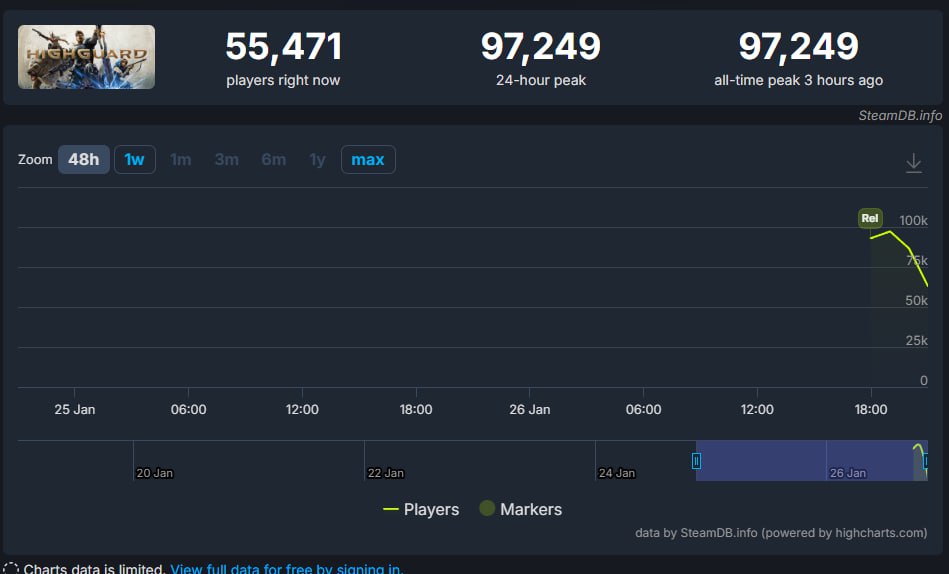The image size is (949, 574).
Task: Open the Highguard game thumbnail
Action: [x=86, y=57]
